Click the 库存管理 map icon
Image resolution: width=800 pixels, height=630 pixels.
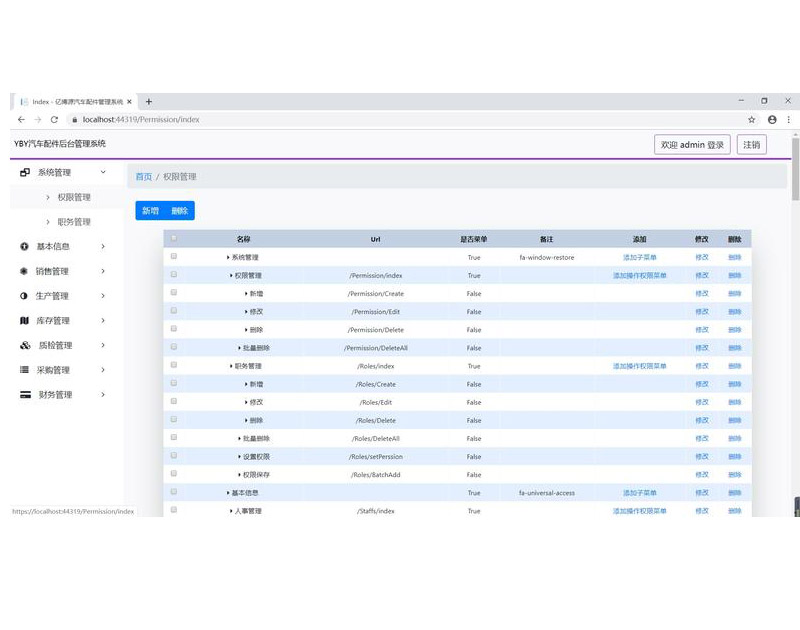click(24, 321)
